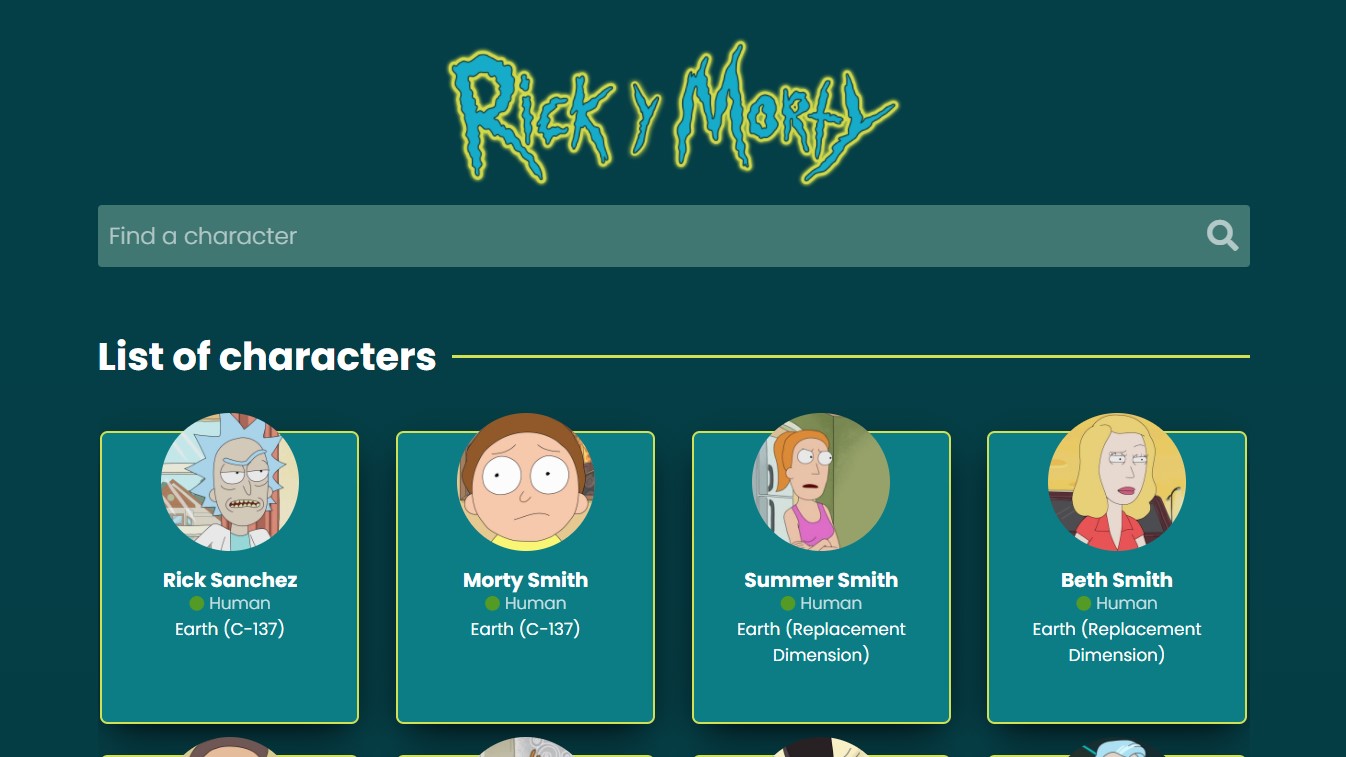Image resolution: width=1346 pixels, height=757 pixels.
Task: Click Earth (C-137) location on Morty's card
Action: (x=526, y=629)
